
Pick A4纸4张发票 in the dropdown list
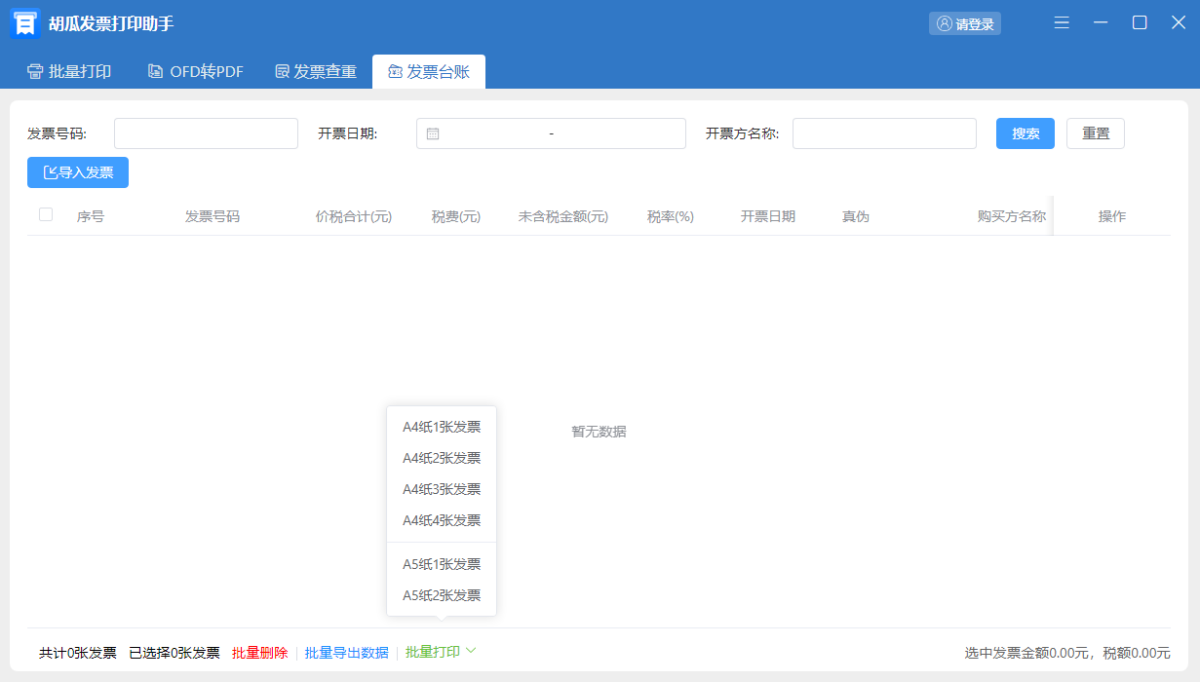pos(441,520)
